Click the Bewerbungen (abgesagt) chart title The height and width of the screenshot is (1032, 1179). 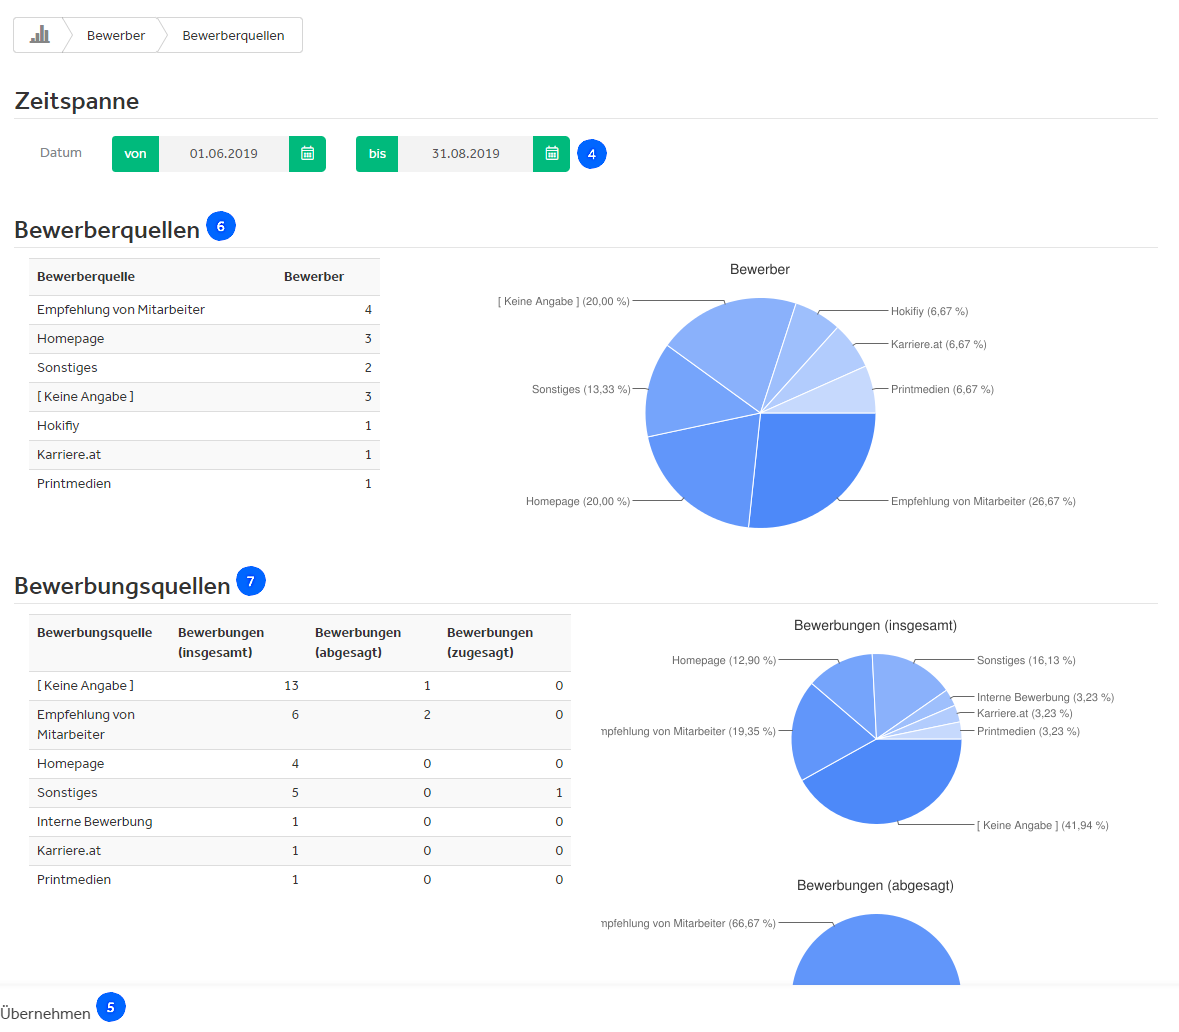point(875,885)
